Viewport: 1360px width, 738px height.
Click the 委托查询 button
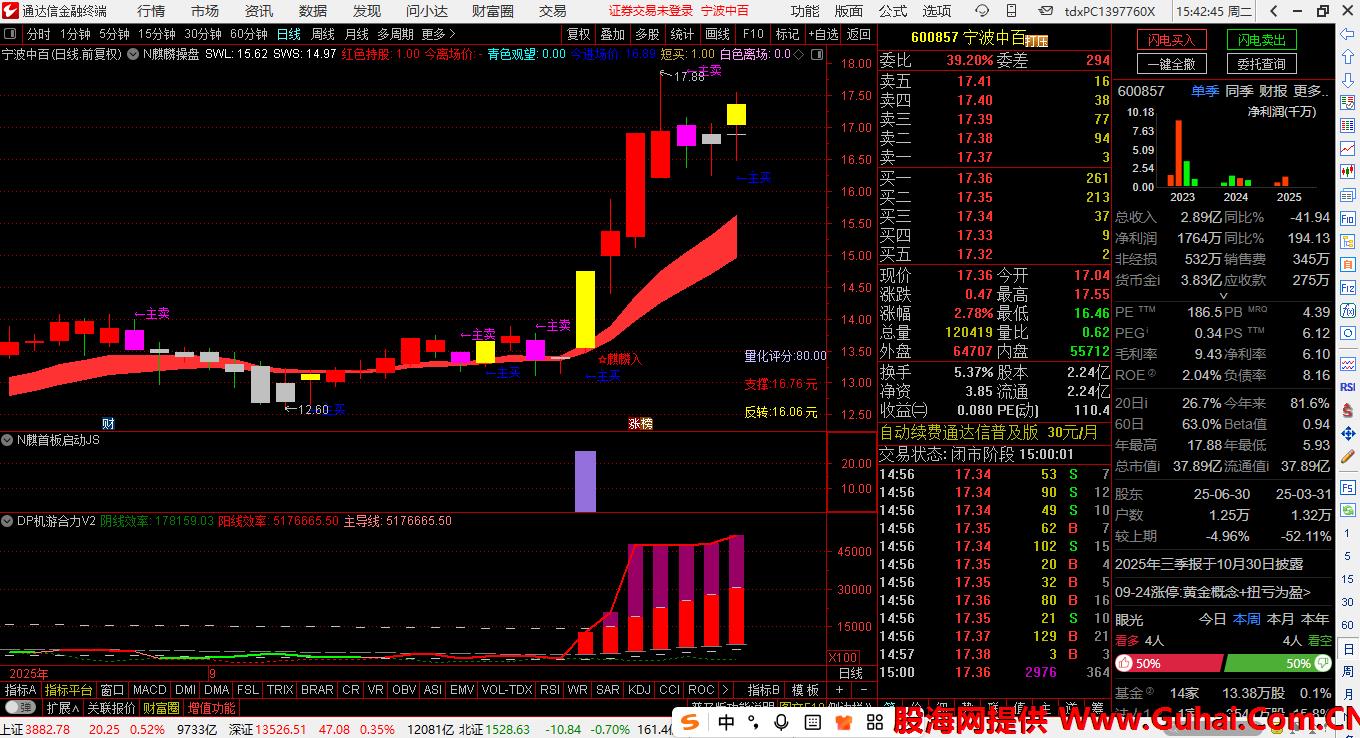[x=1260, y=64]
